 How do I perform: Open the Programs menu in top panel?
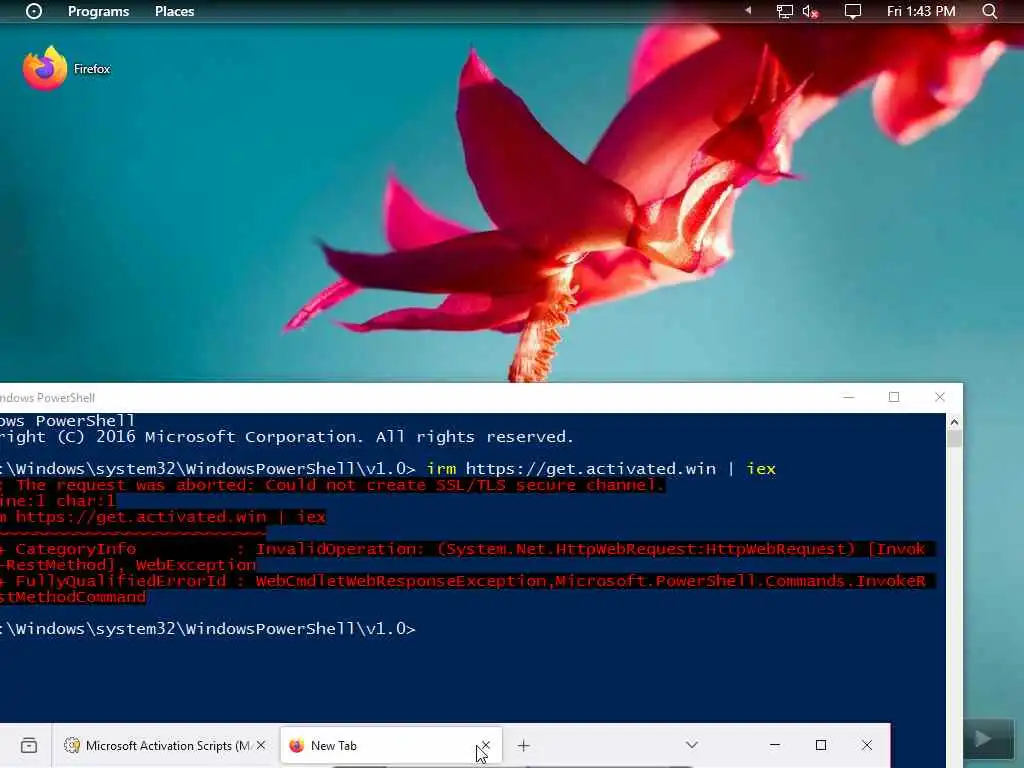click(99, 11)
